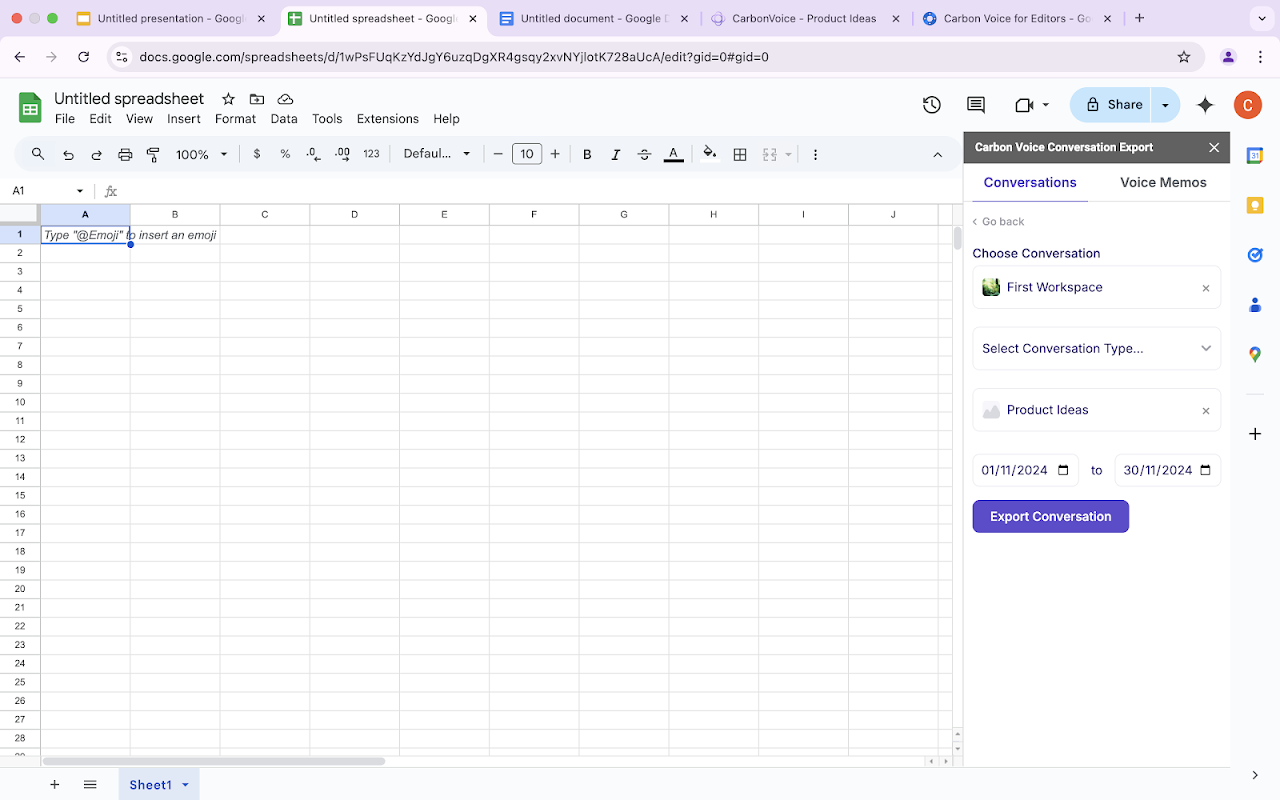This screenshot has width=1280, height=800.
Task: Show the all sheets list
Action: click(90, 785)
